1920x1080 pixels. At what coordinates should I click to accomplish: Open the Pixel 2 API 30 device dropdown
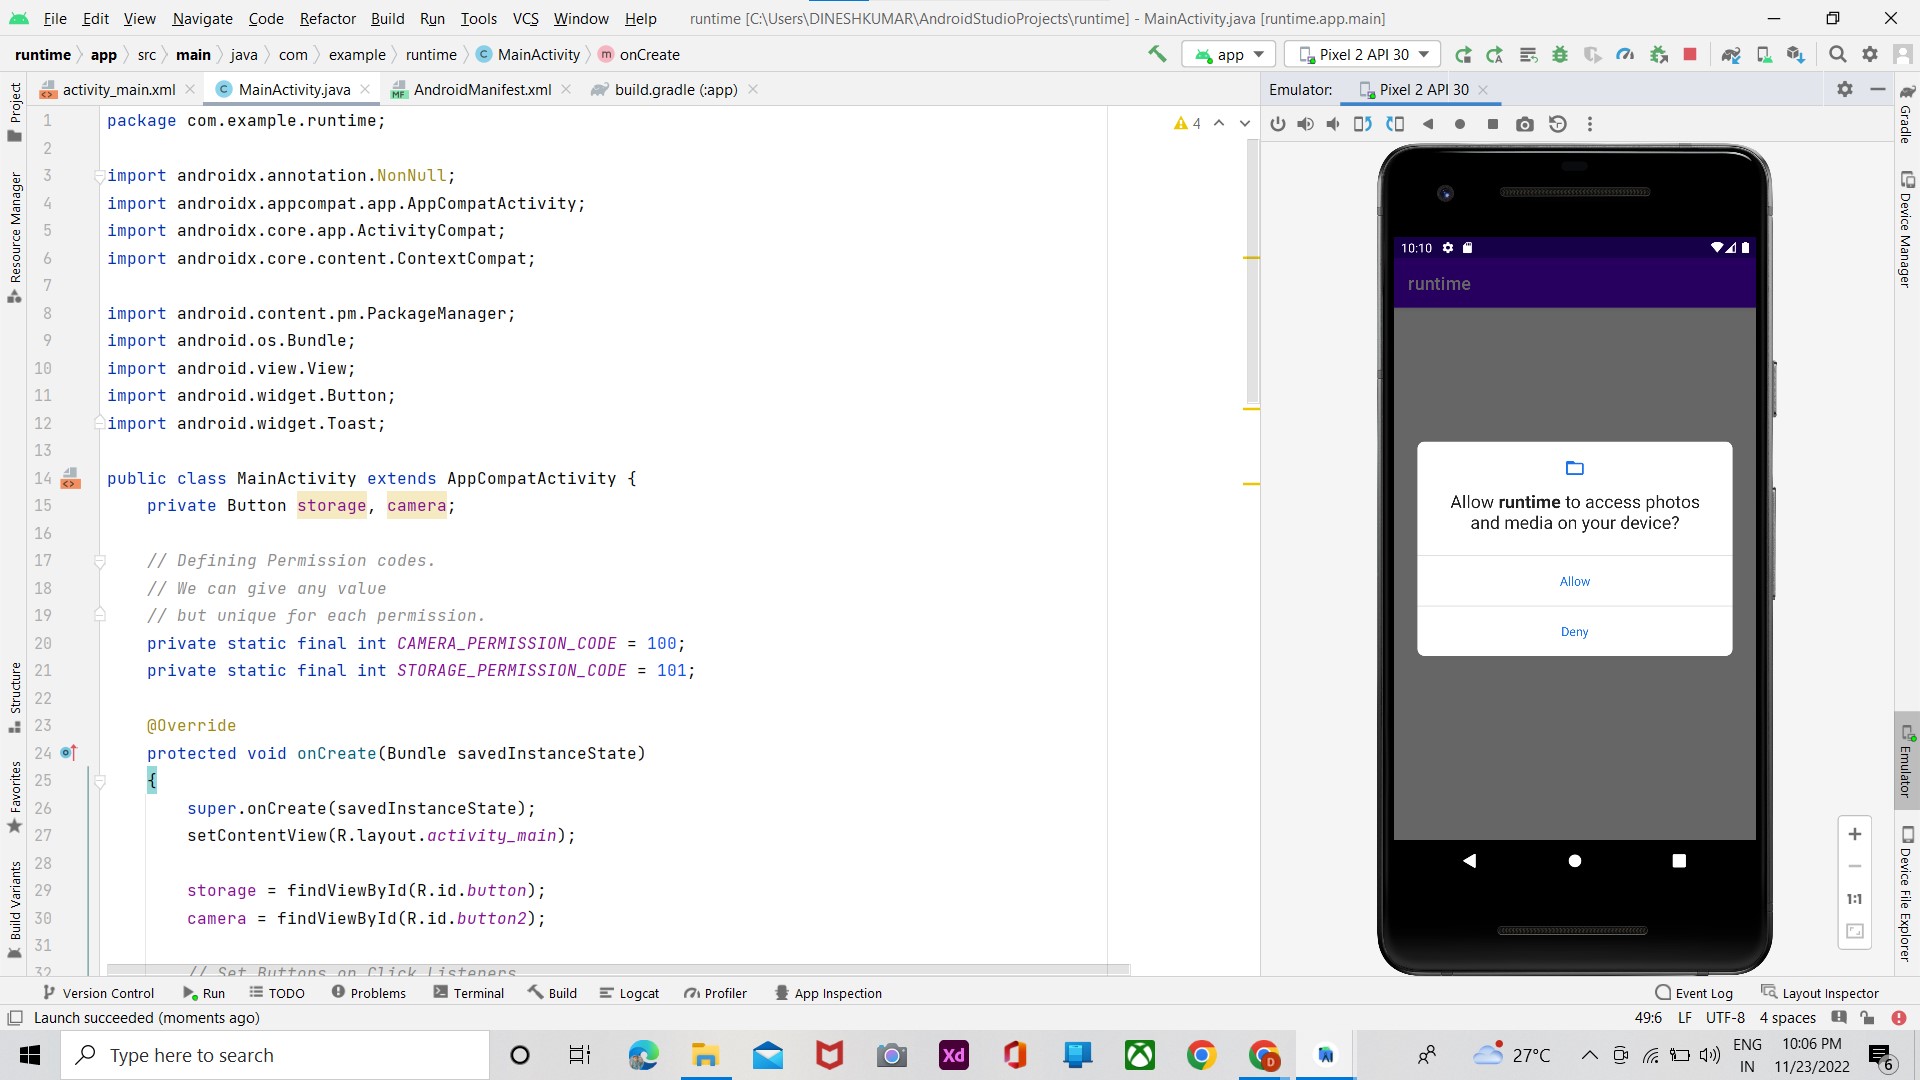click(1362, 54)
